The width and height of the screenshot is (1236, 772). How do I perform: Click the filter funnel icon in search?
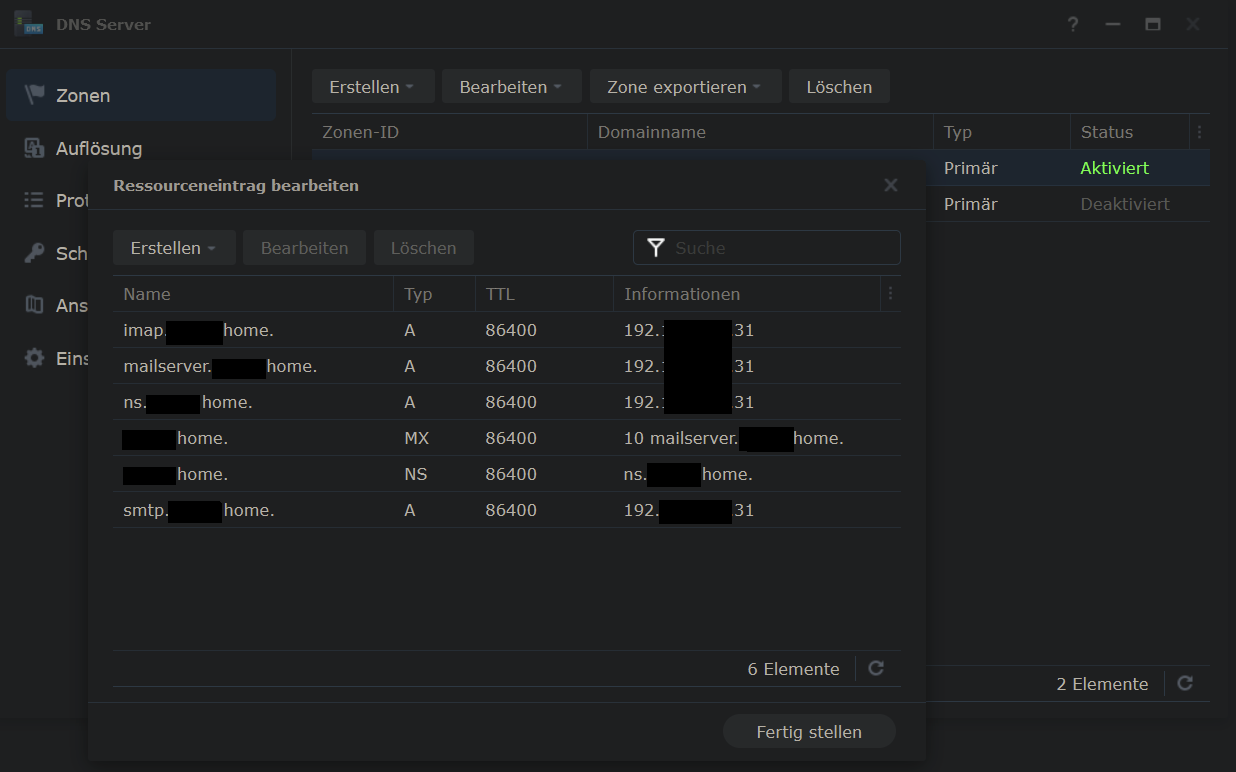click(x=655, y=248)
